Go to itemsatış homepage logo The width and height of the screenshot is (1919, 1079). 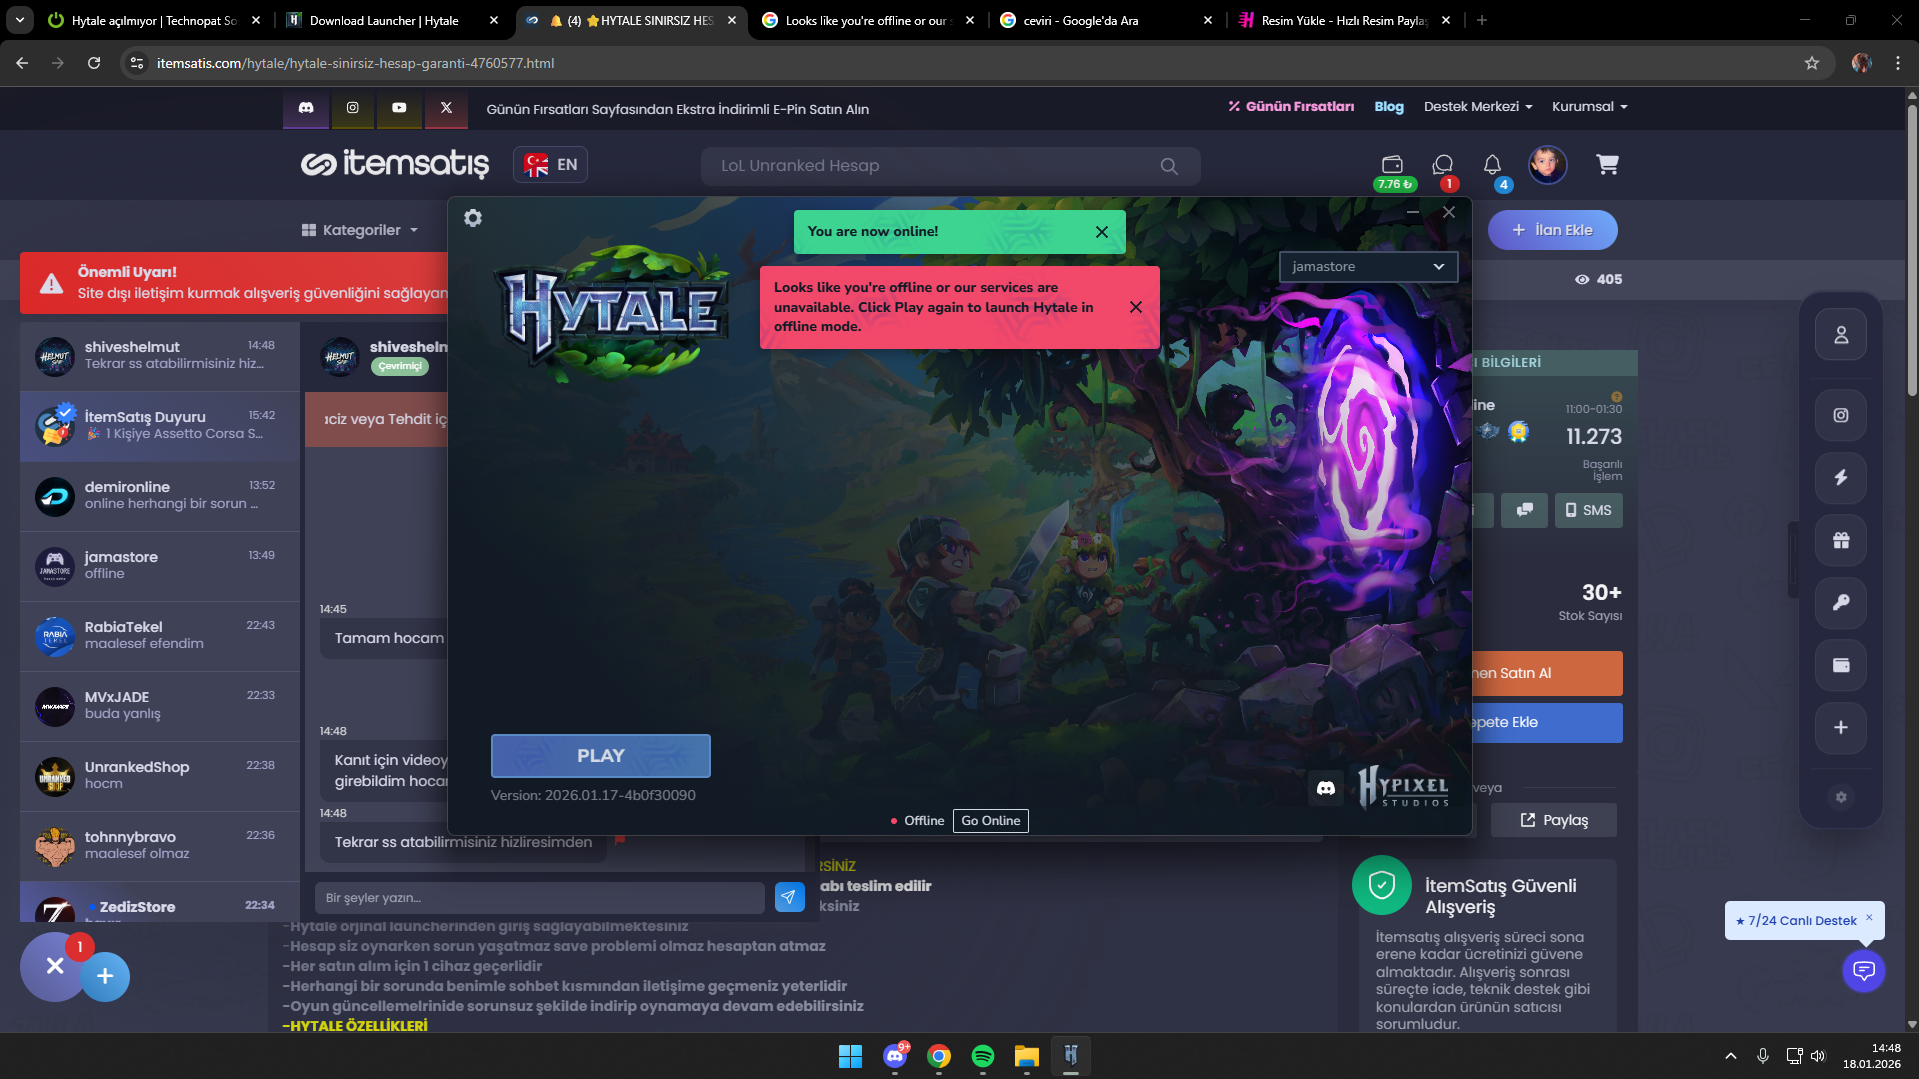396,164
